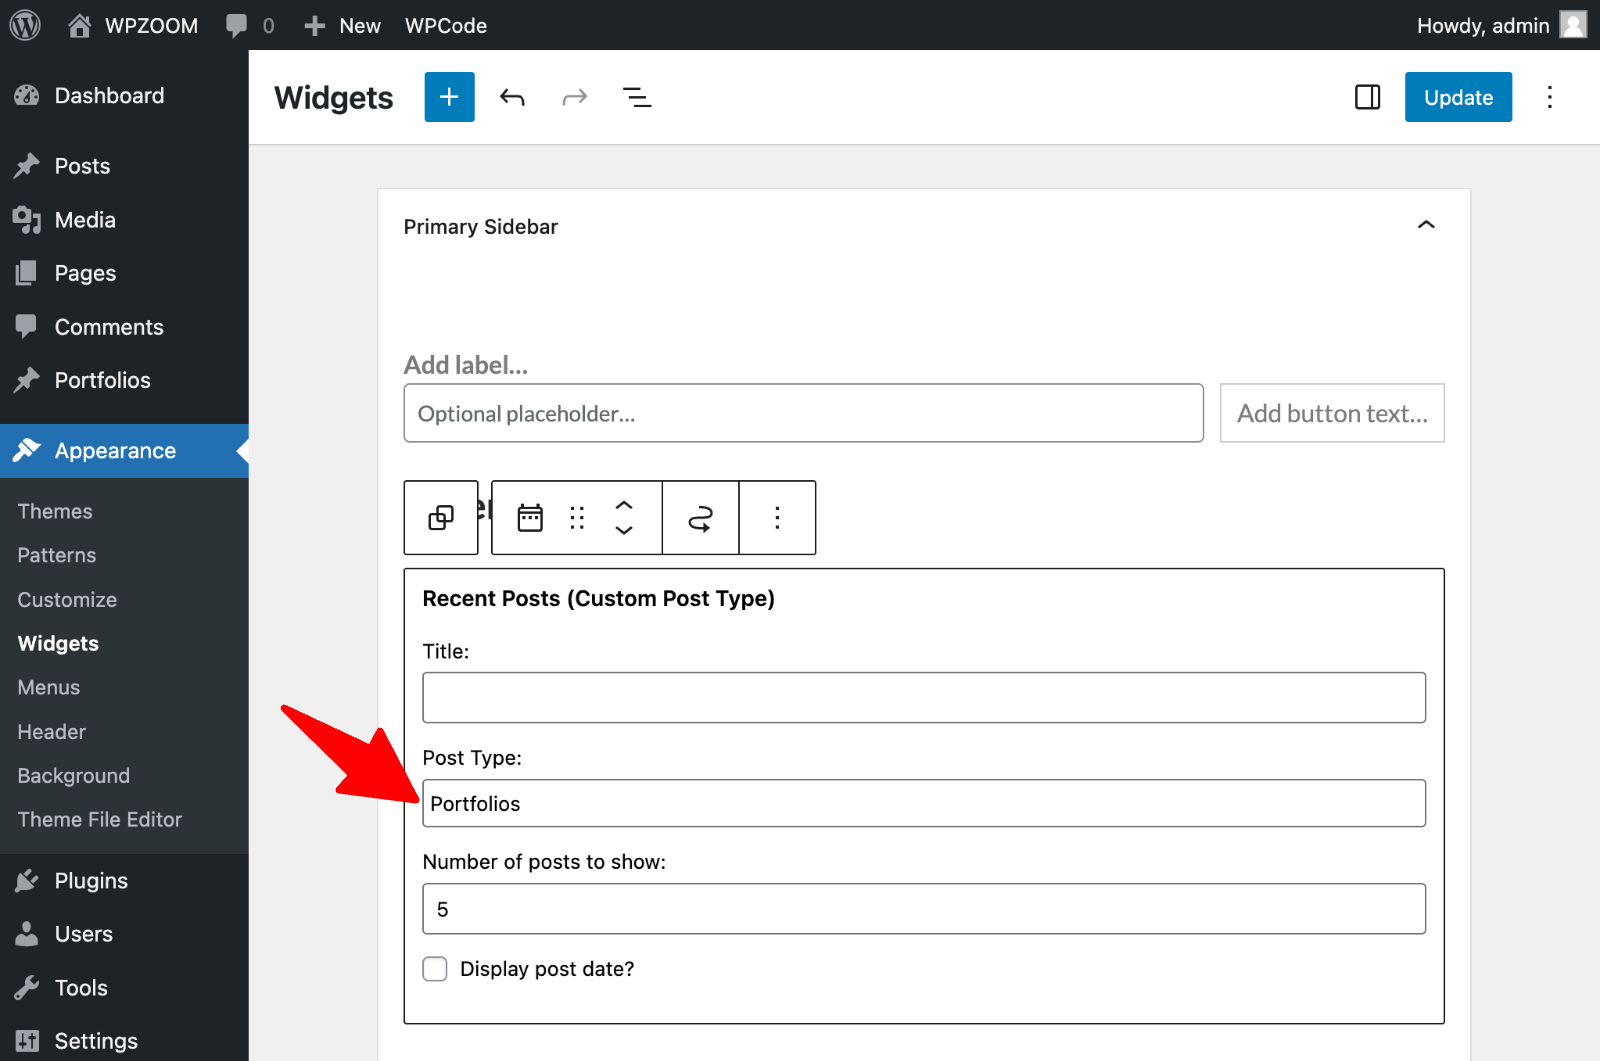Click the legacy widget calendar icon
Screen dimensions: 1600x1061
(530, 517)
